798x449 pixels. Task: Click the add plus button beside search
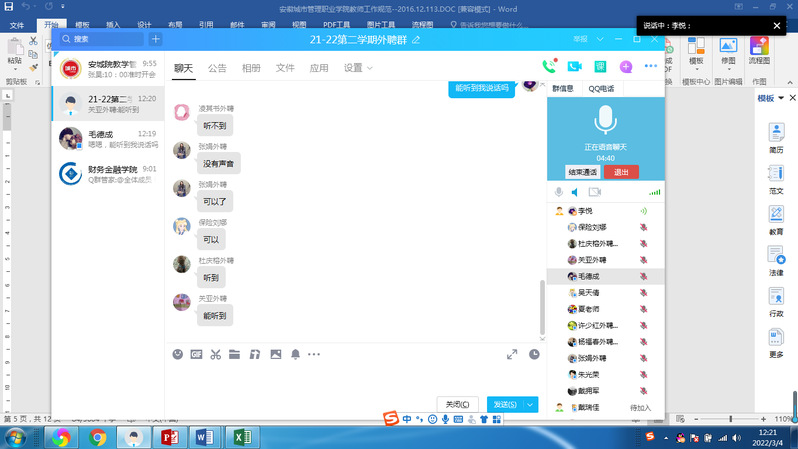[156, 39]
